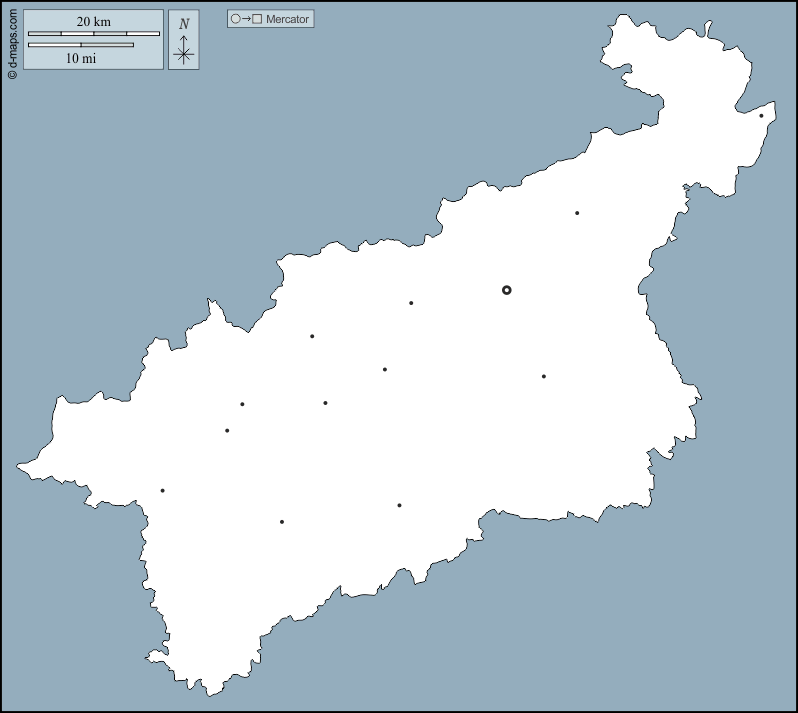Click the '20 km' scale label

pyautogui.click(x=93, y=22)
